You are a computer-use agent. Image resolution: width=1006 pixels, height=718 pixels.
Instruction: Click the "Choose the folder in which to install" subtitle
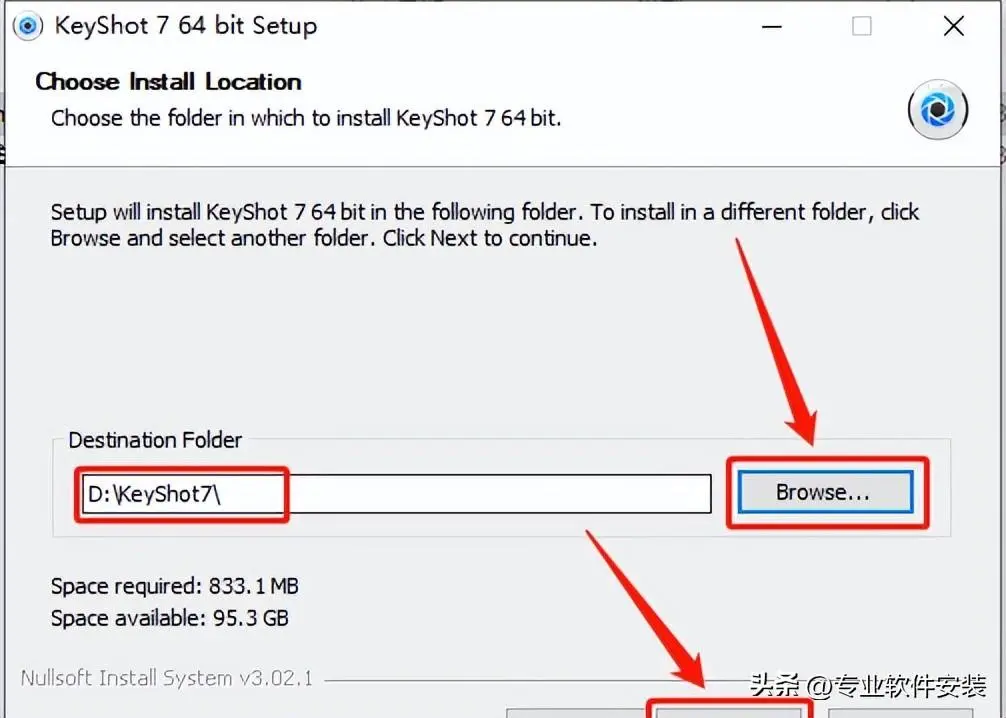[x=306, y=118]
